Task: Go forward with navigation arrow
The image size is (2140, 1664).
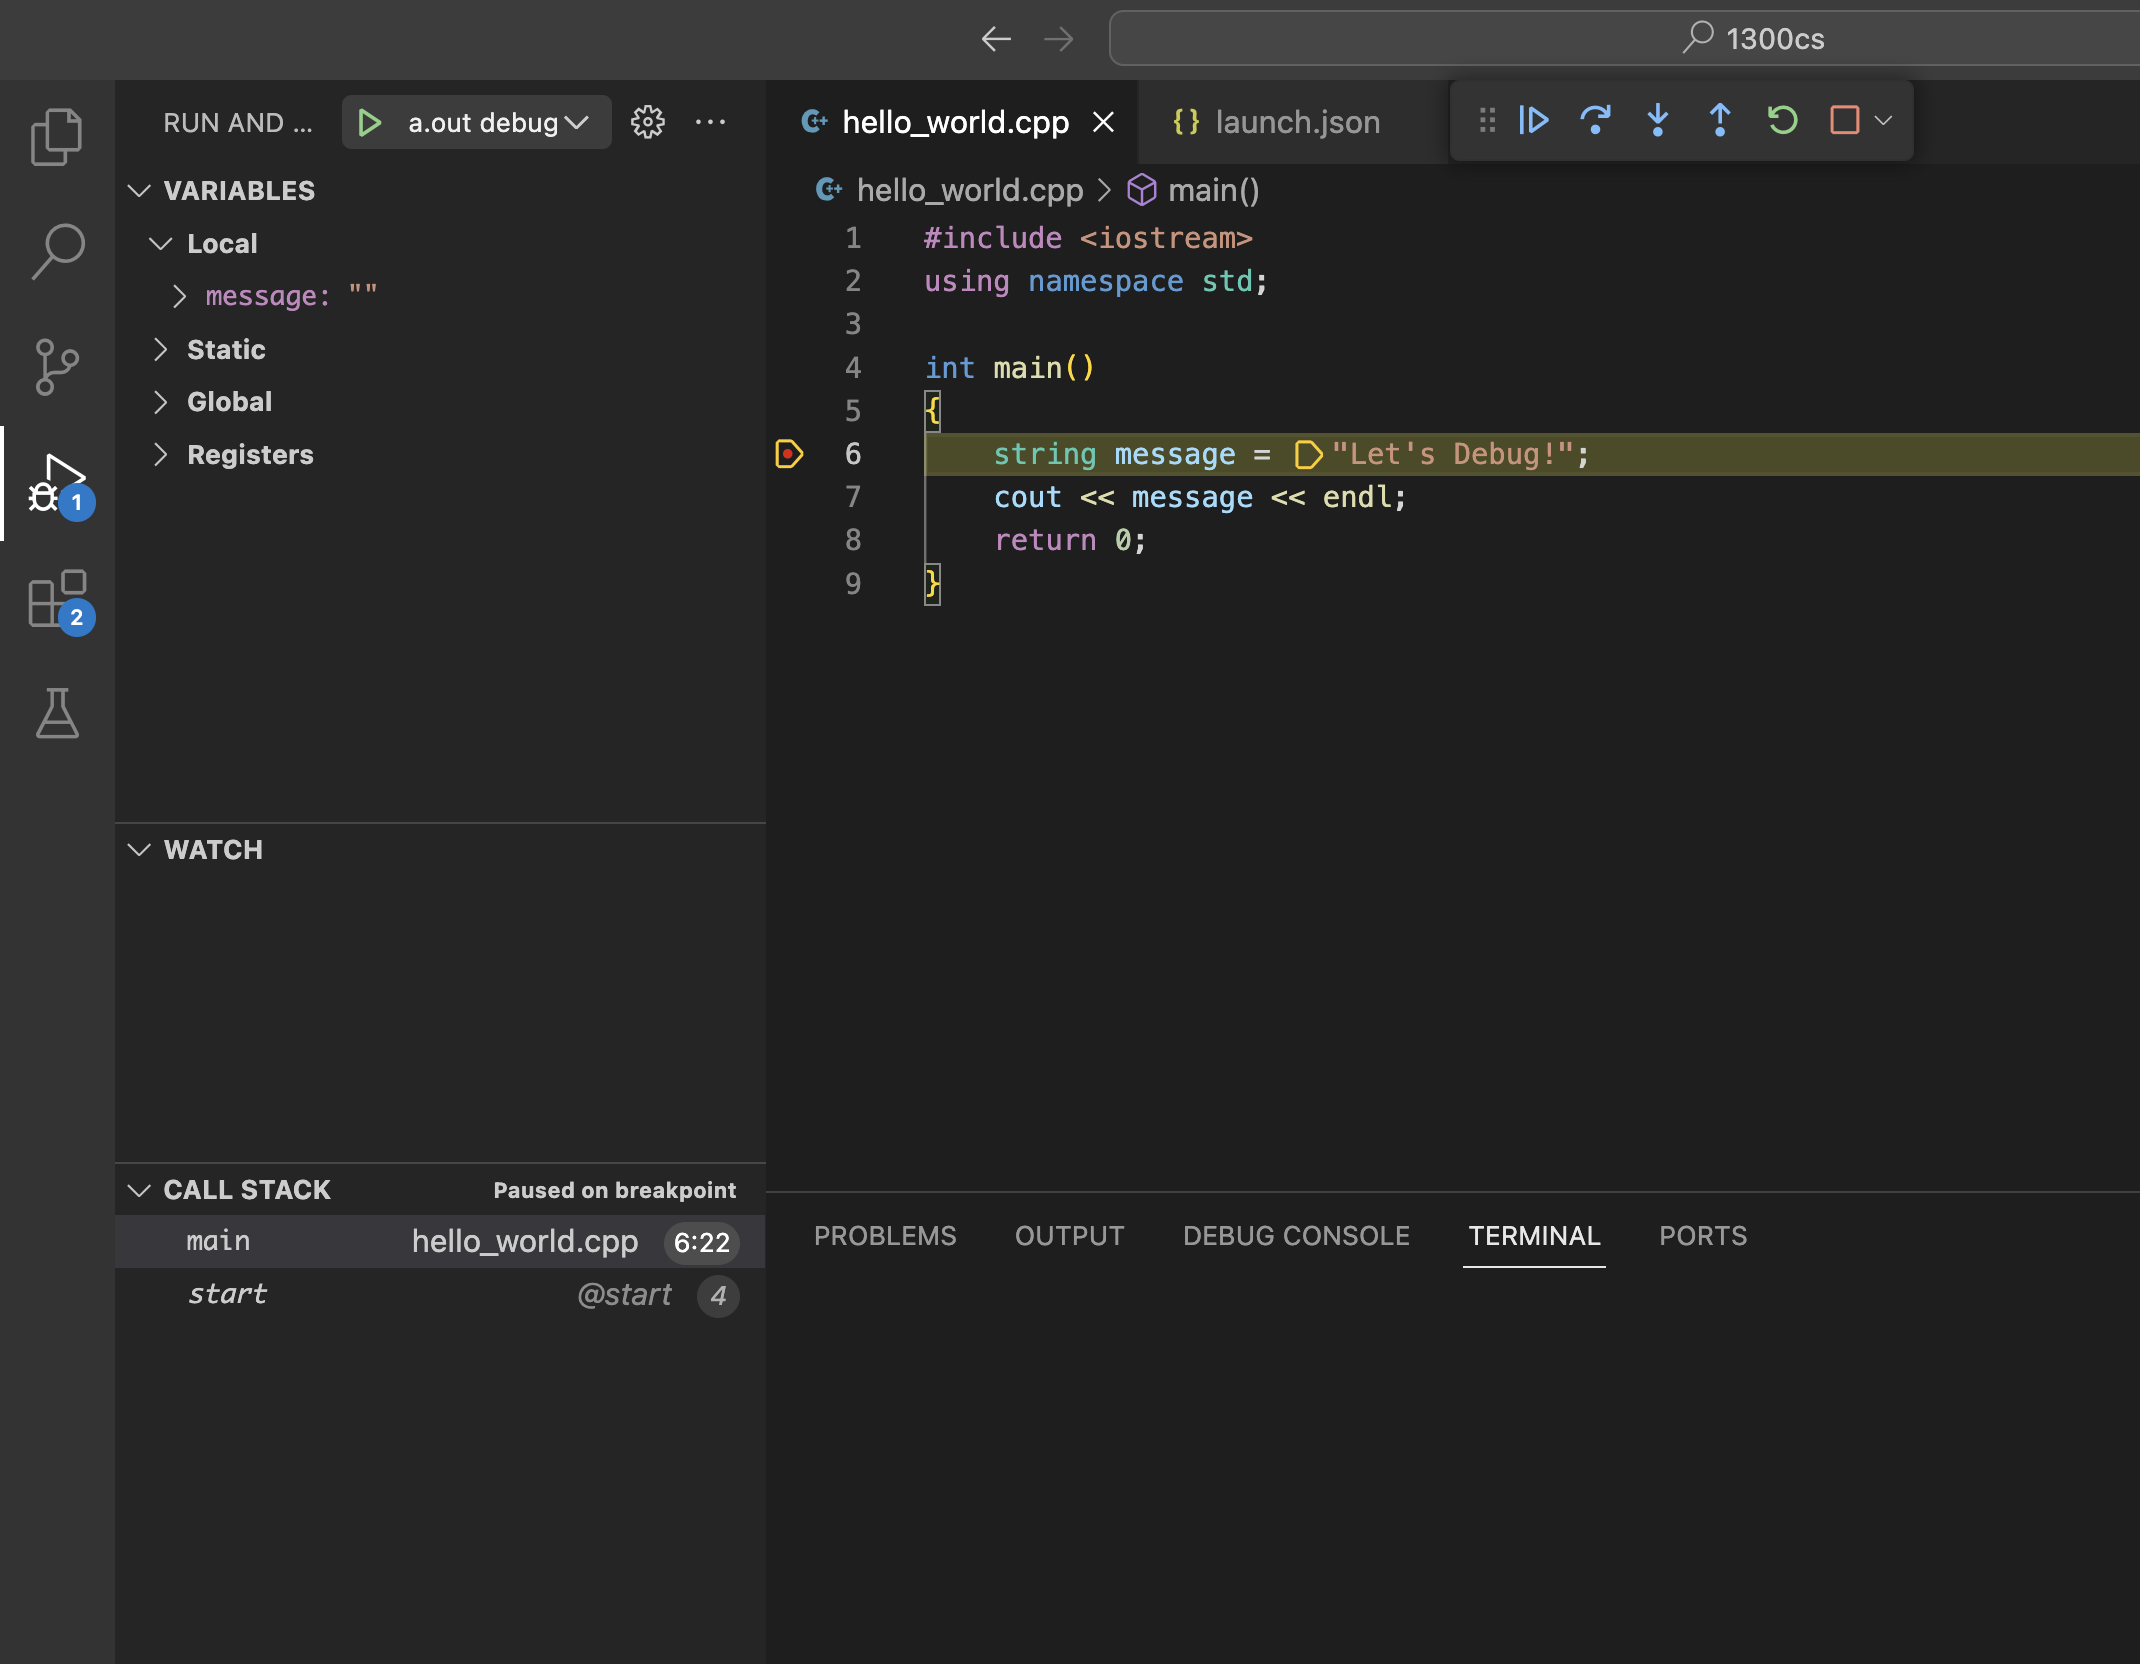Action: [x=1058, y=39]
